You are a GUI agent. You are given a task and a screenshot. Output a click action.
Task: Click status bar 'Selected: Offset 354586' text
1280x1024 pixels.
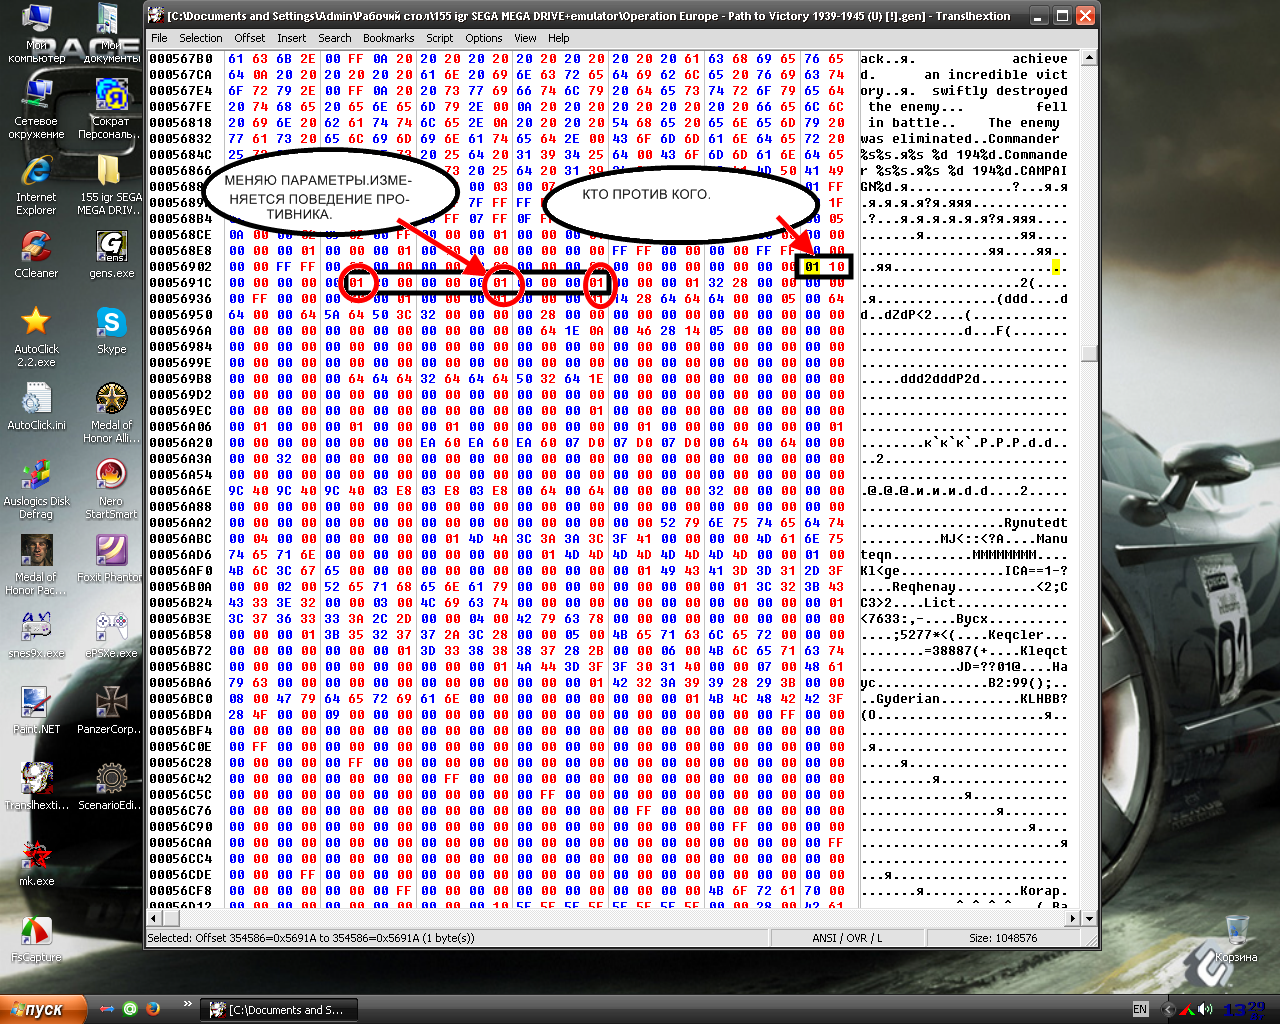click(x=311, y=938)
